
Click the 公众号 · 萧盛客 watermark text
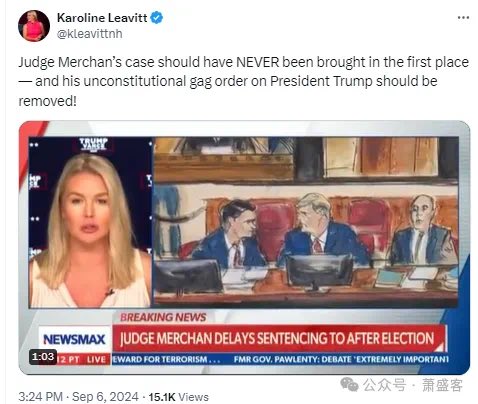413,385
